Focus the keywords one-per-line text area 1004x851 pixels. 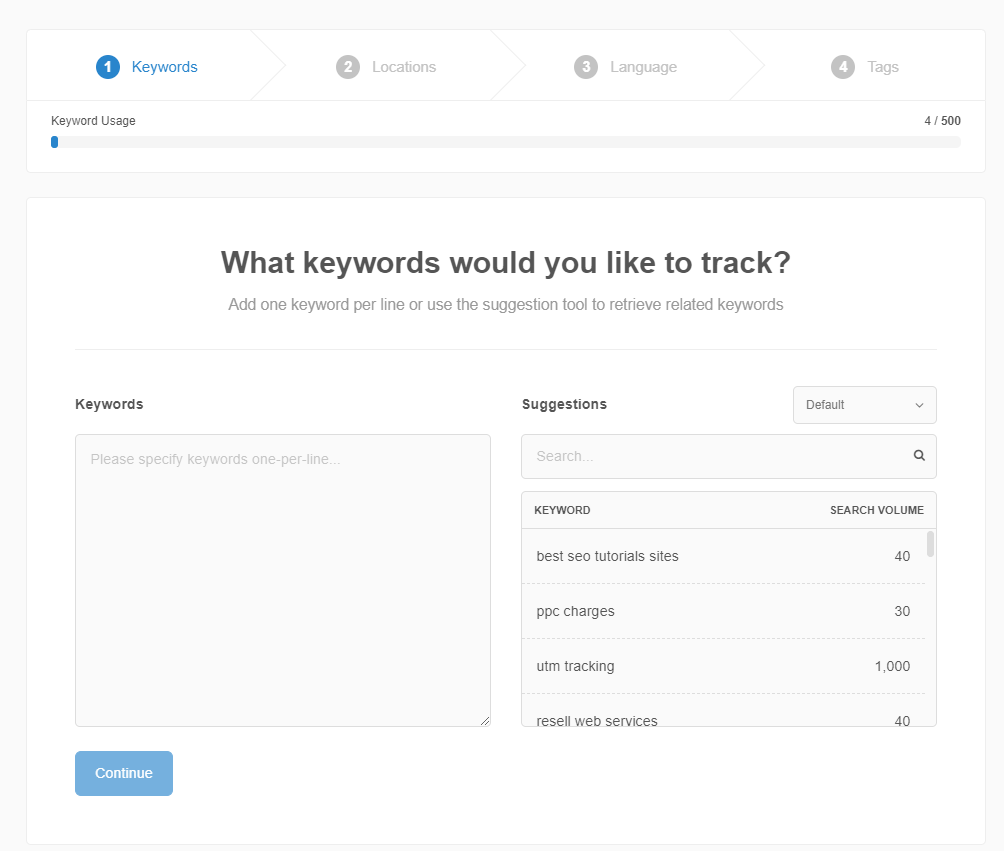click(283, 581)
